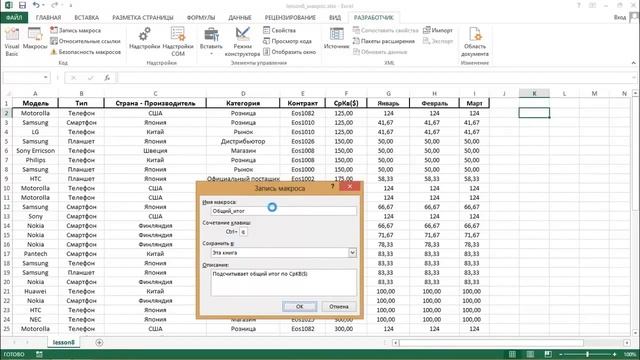The height and width of the screenshot is (360, 640).
Task: Open control Свойства
Action: (x=279, y=30)
